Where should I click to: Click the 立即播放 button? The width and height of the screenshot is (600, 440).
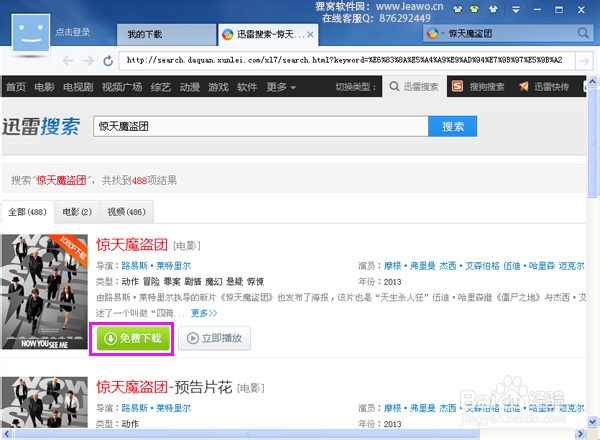pyautogui.click(x=214, y=338)
